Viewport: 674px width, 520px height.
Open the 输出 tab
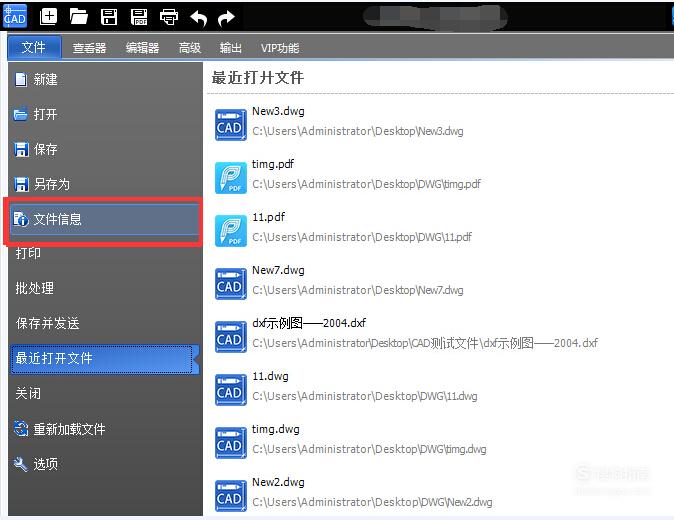pyautogui.click(x=231, y=48)
